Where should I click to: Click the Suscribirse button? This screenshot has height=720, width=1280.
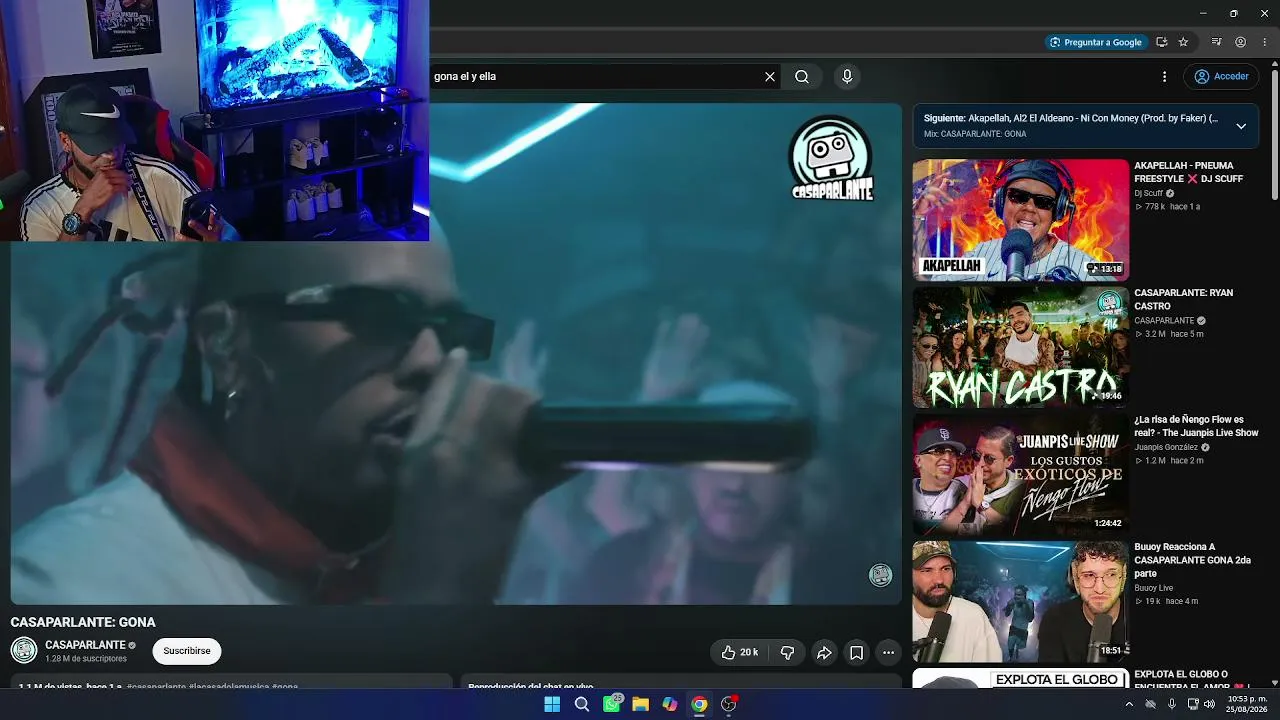pos(187,651)
